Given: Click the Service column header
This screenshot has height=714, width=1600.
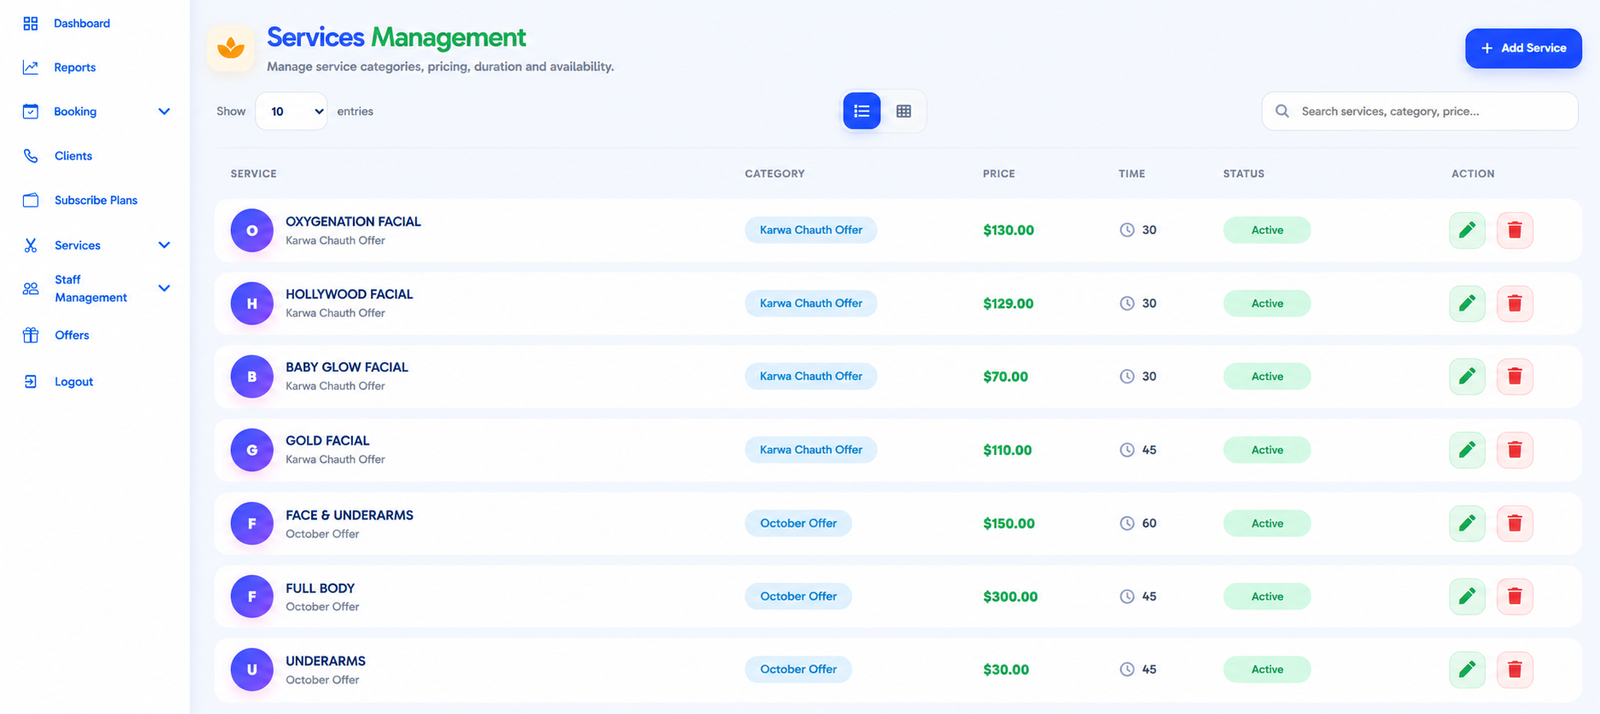Looking at the screenshot, I should (254, 174).
